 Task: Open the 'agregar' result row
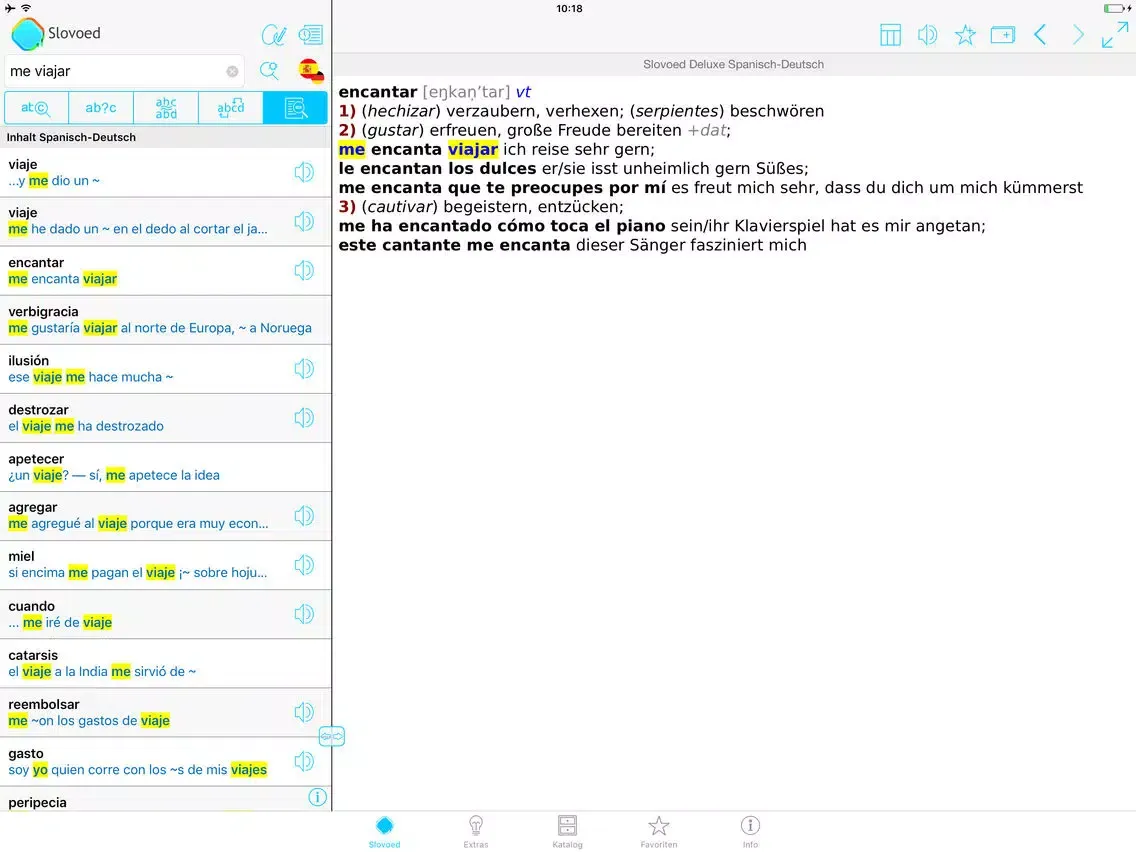click(166, 516)
